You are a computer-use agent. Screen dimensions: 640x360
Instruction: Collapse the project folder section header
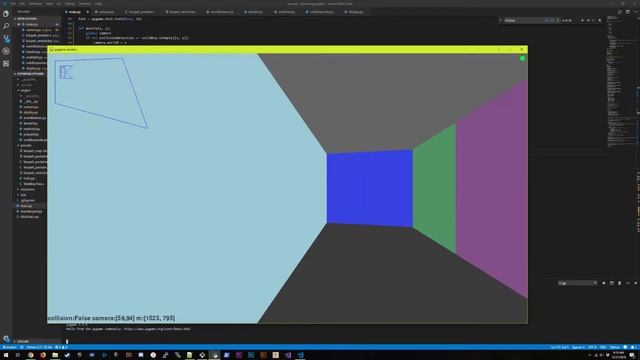(29, 74)
